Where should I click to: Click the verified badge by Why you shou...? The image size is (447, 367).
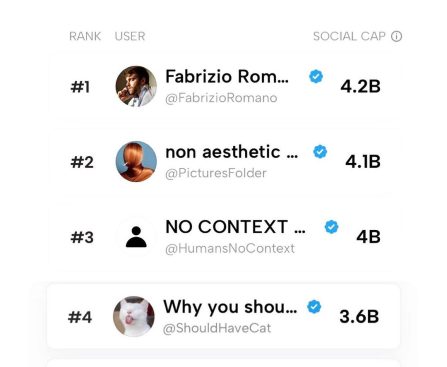[314, 307]
